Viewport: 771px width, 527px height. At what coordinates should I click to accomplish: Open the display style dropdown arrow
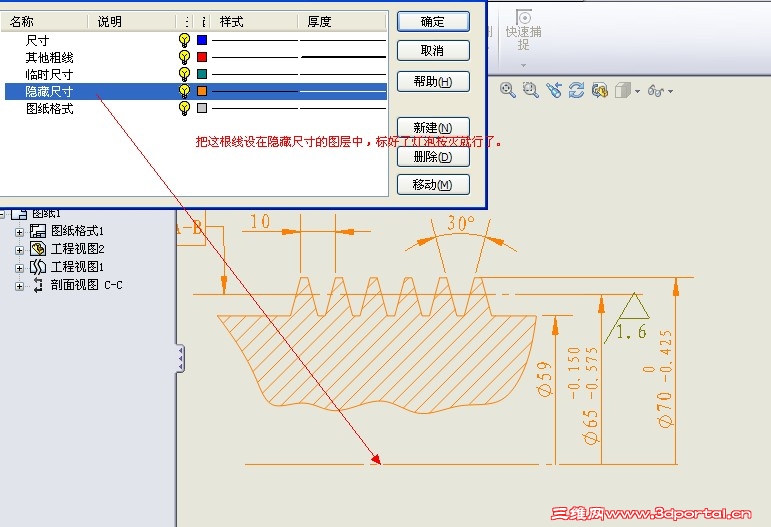(x=637, y=91)
